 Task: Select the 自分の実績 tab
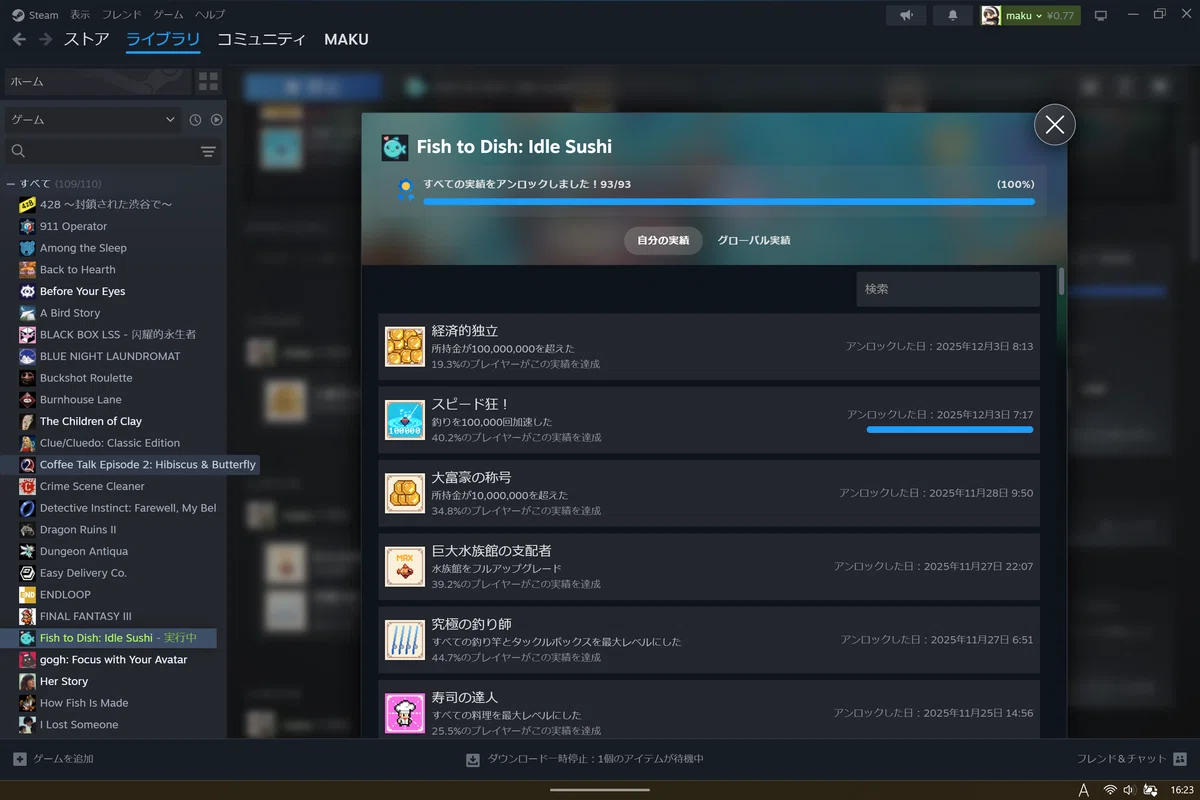(x=663, y=241)
